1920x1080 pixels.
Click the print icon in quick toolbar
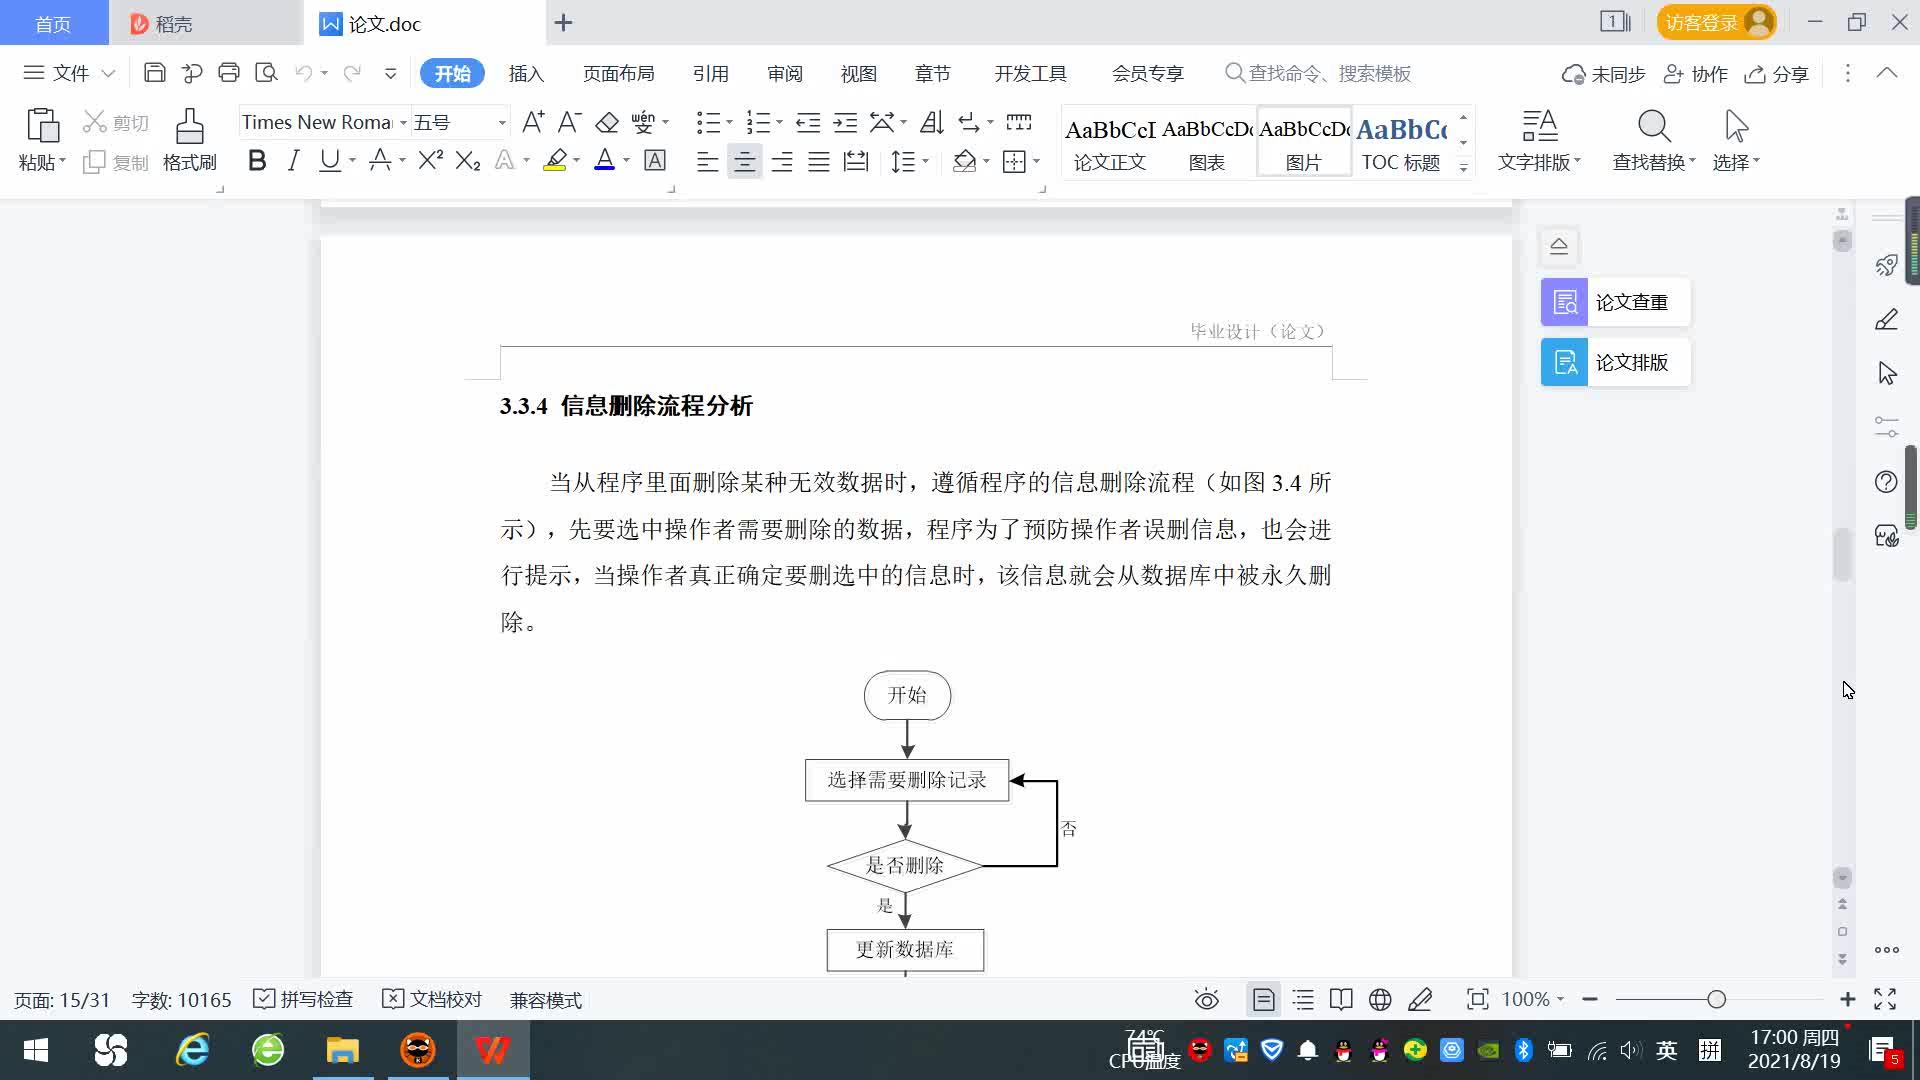tap(229, 73)
